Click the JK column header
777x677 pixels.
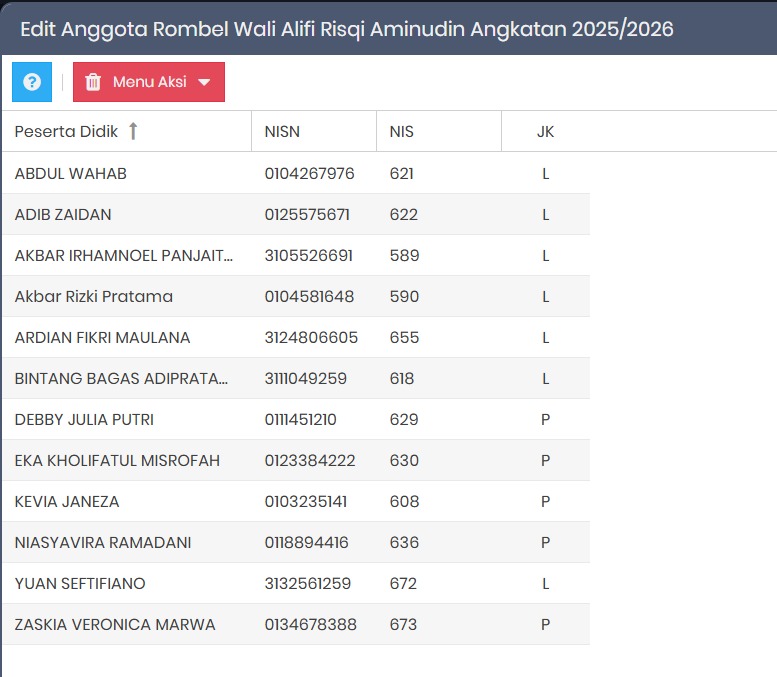coord(545,132)
